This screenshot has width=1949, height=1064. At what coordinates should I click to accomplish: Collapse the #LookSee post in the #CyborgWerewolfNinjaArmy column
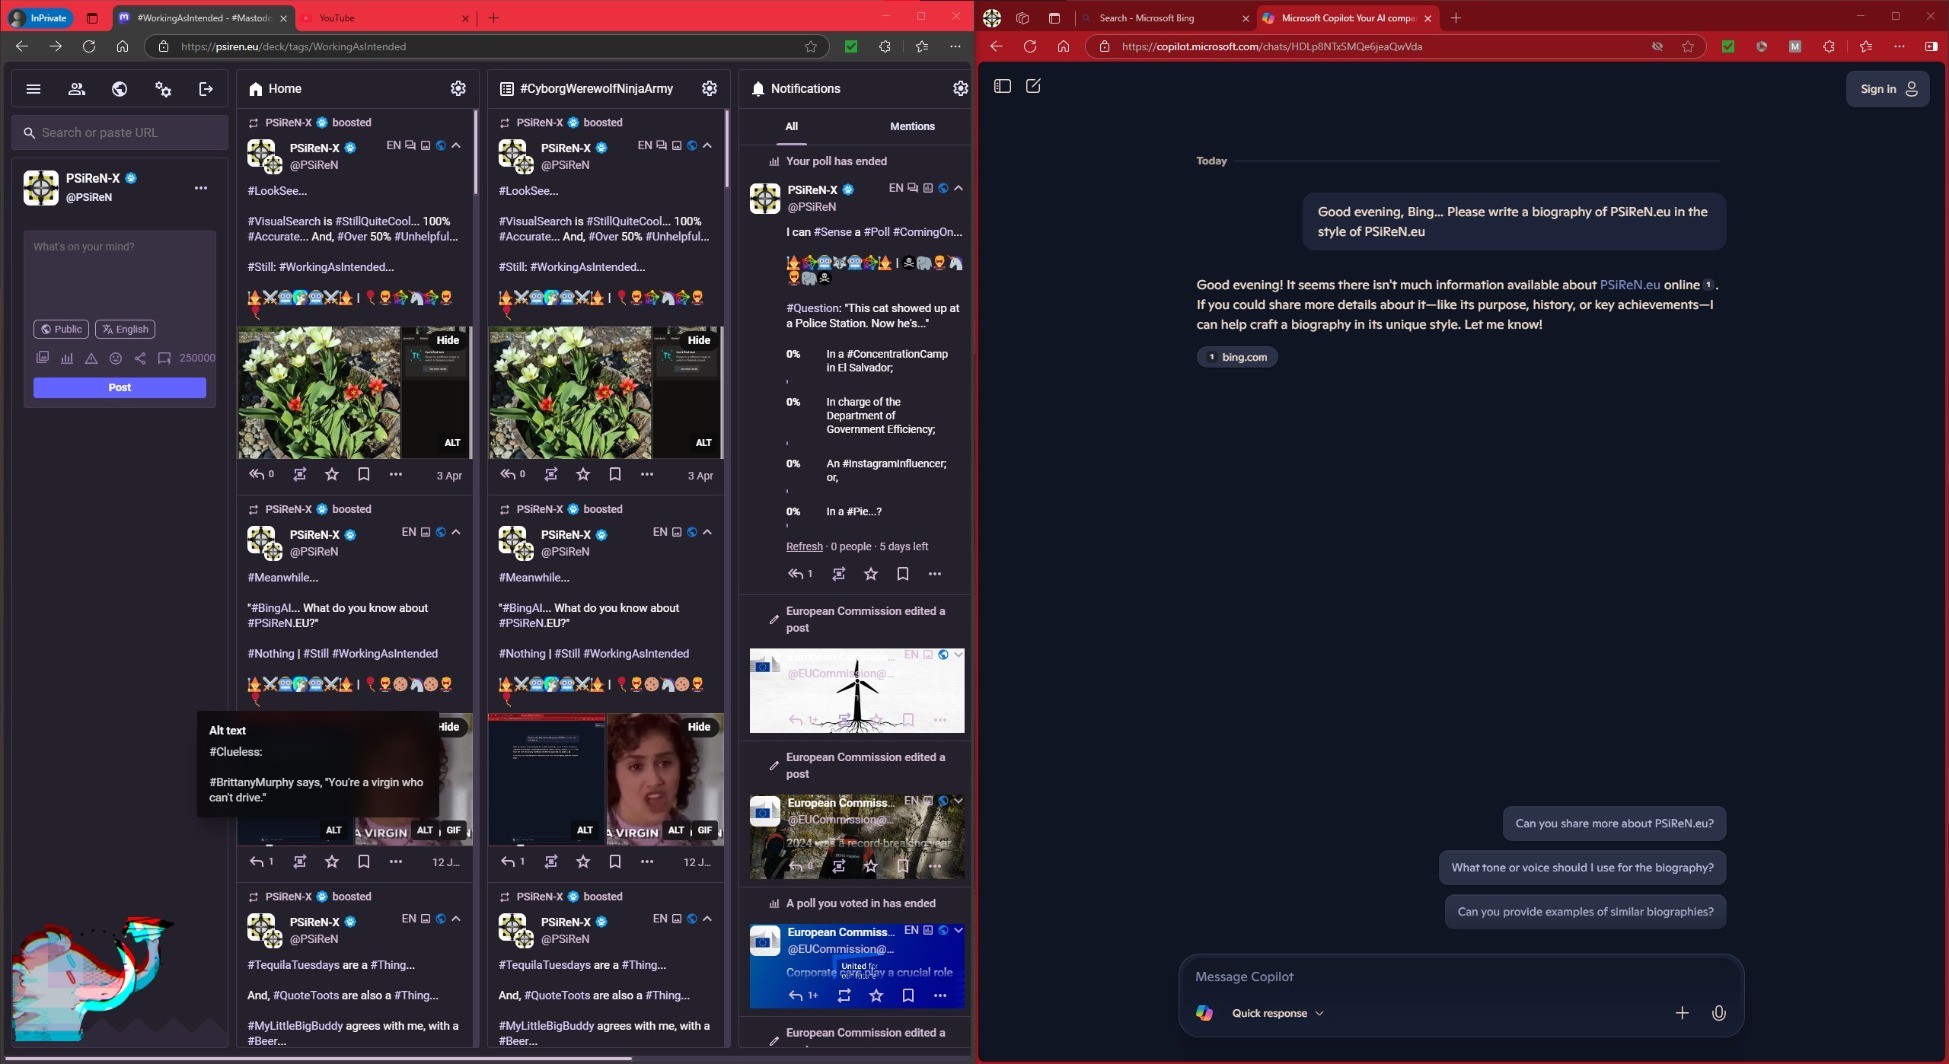tap(707, 145)
